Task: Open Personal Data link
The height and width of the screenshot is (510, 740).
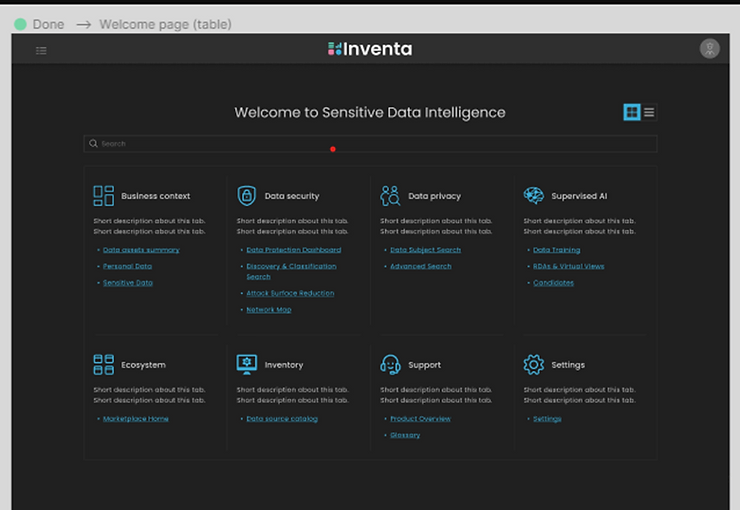Action: click(127, 267)
